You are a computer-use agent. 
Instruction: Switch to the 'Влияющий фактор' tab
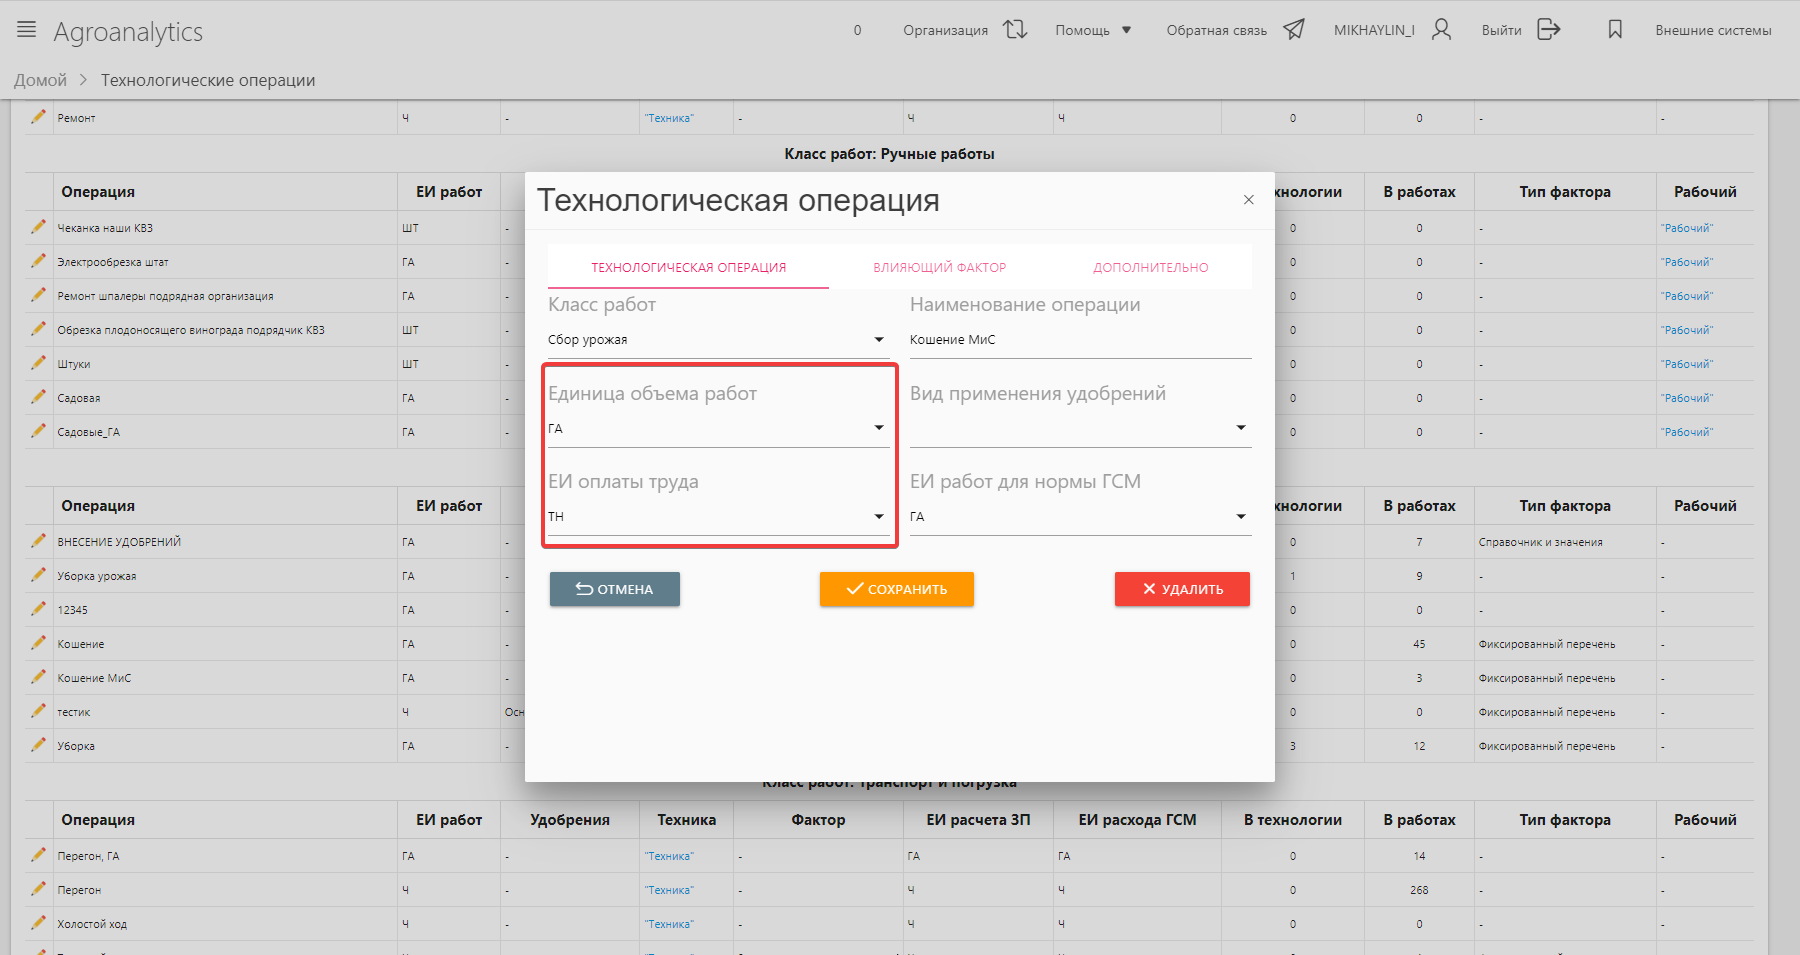[x=939, y=268]
